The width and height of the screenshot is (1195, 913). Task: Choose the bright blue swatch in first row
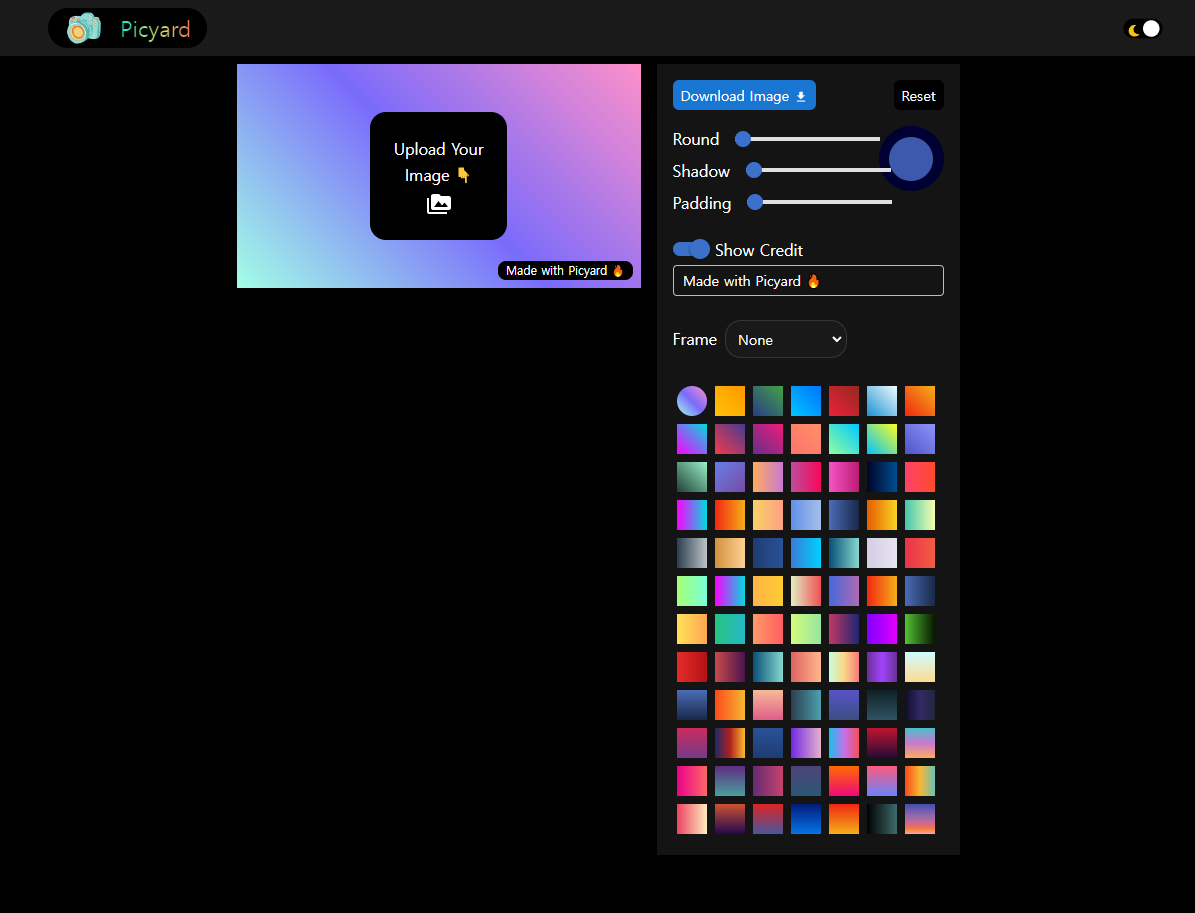pos(806,401)
